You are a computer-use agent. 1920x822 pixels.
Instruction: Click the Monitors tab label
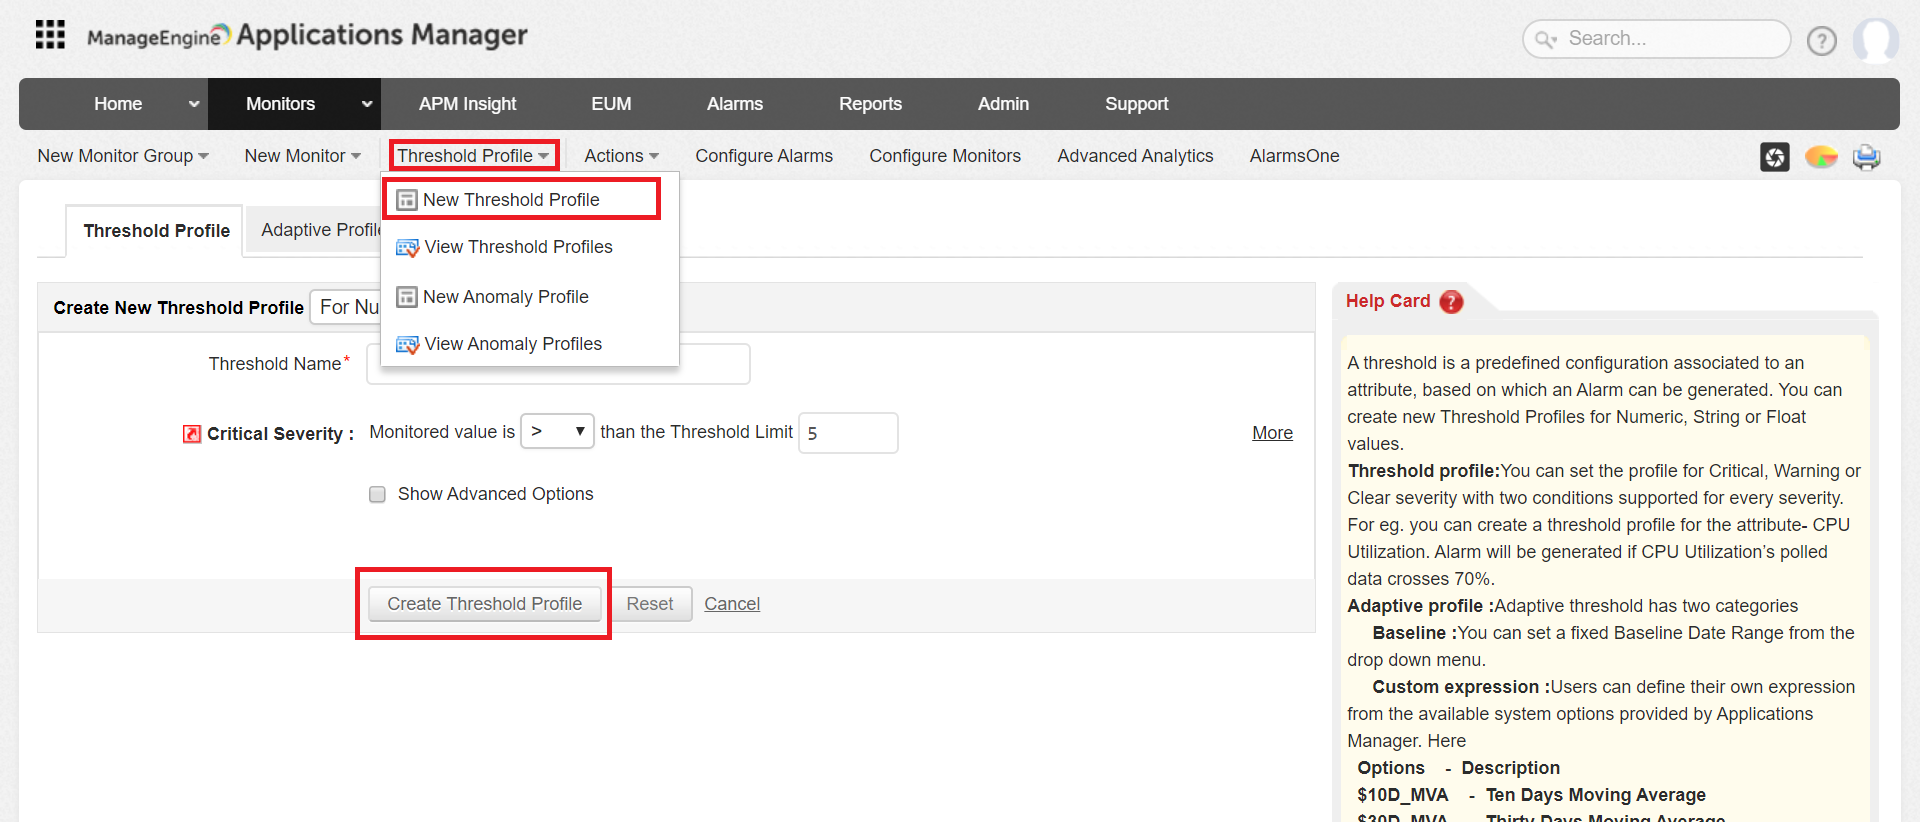point(280,104)
